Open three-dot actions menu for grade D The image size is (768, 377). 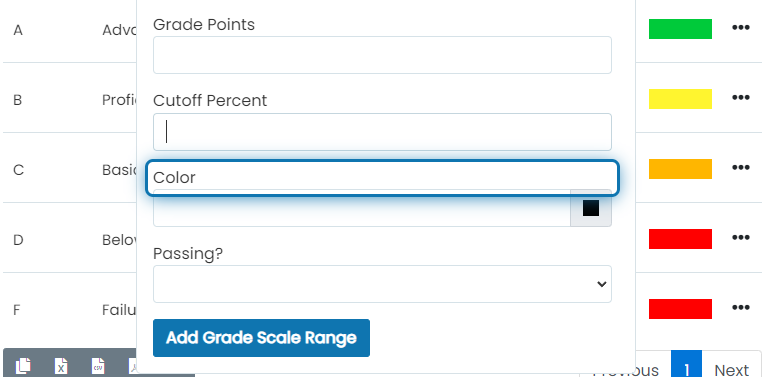pos(741,237)
